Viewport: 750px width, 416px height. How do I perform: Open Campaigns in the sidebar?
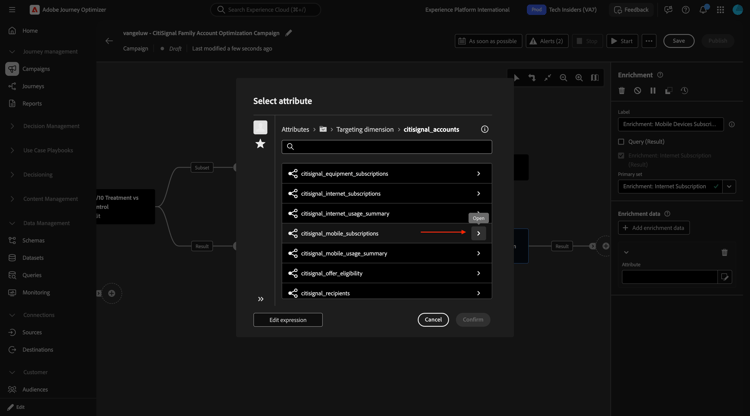tap(36, 69)
